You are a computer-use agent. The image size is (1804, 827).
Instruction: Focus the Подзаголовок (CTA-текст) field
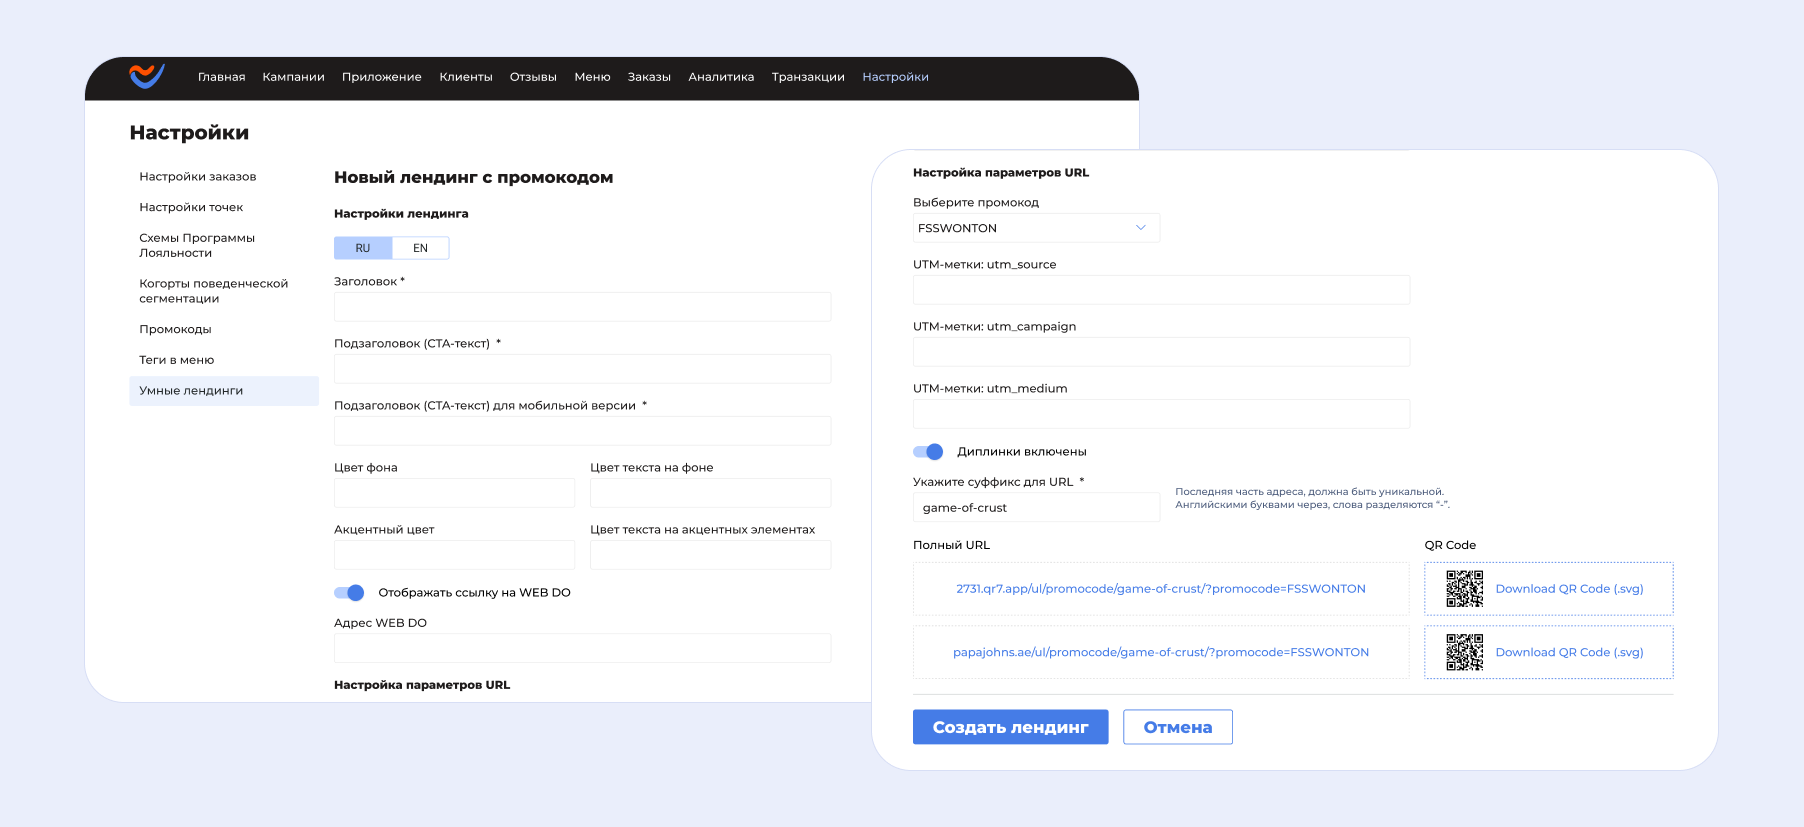[583, 369]
